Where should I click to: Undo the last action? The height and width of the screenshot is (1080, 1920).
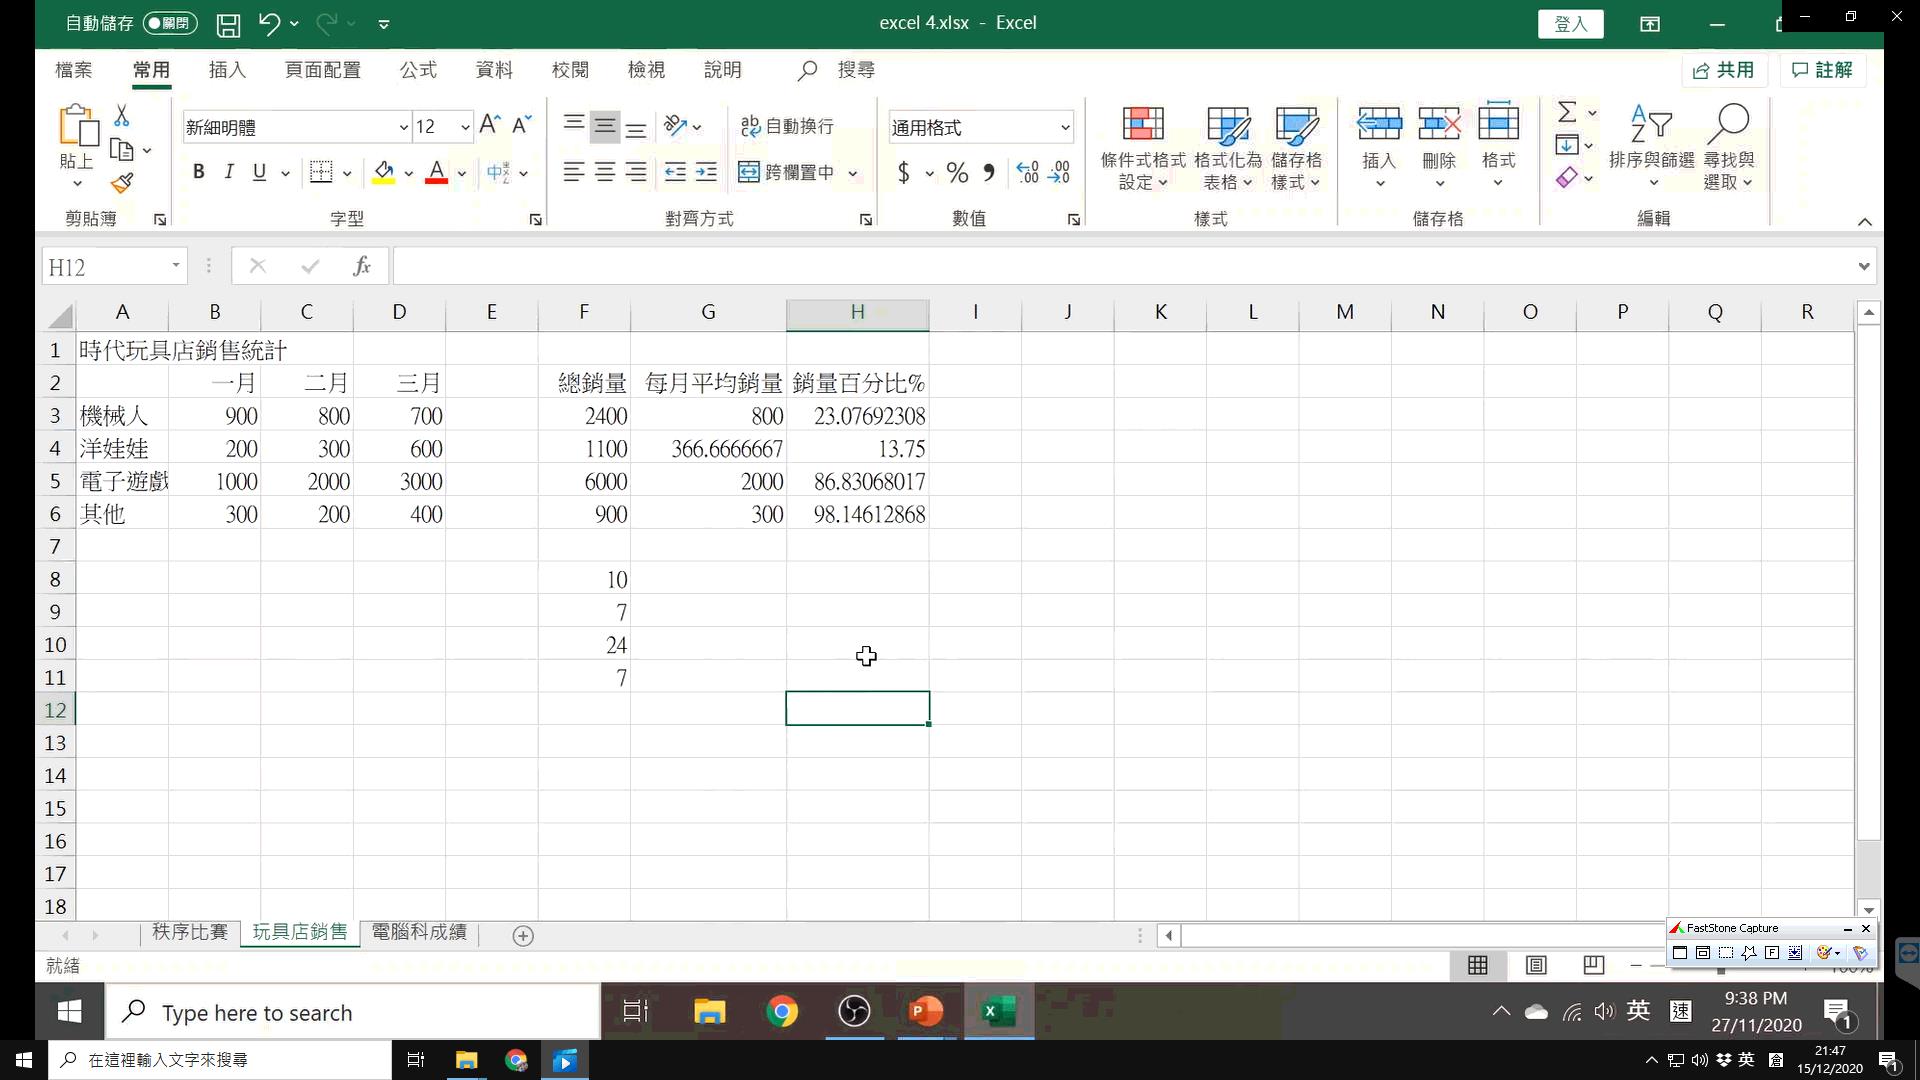click(268, 24)
